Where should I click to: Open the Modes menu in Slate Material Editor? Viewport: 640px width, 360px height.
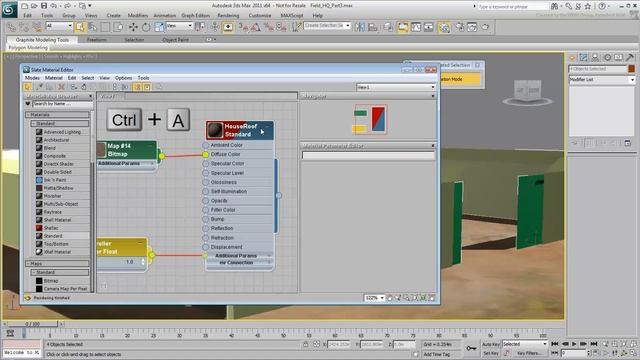pyautogui.click(x=32, y=78)
